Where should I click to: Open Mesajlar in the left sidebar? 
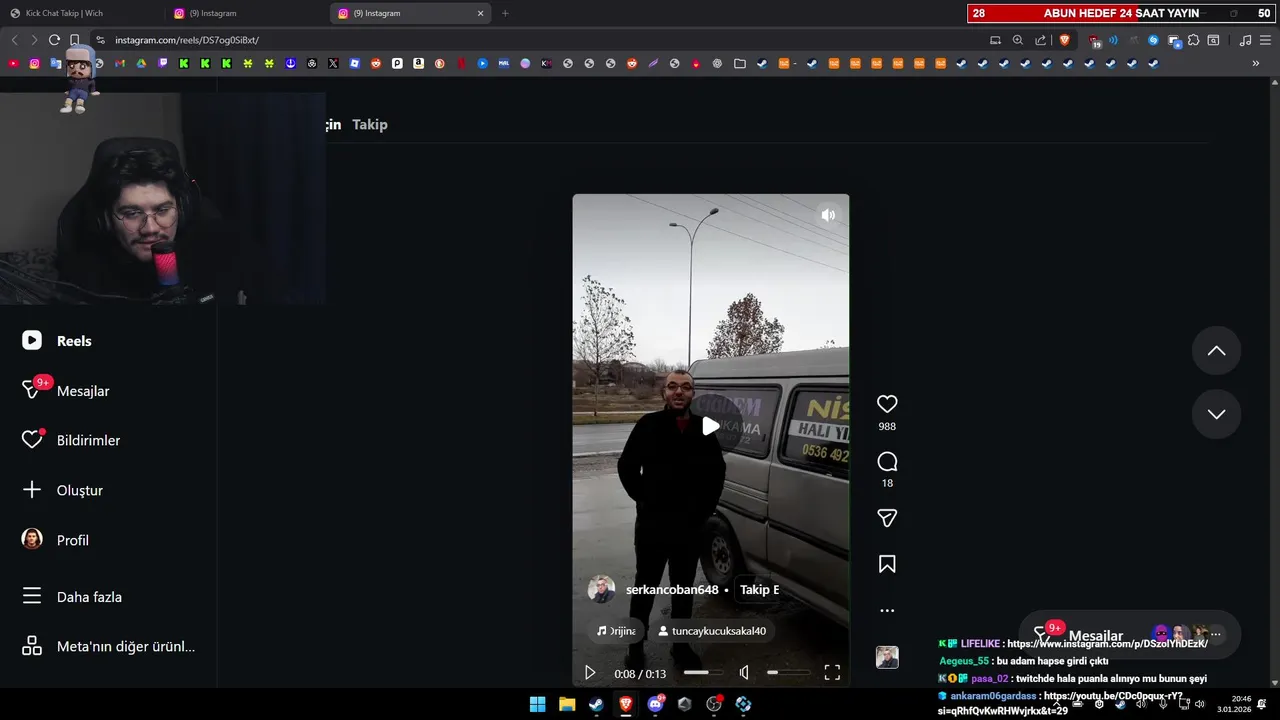pos(66,390)
